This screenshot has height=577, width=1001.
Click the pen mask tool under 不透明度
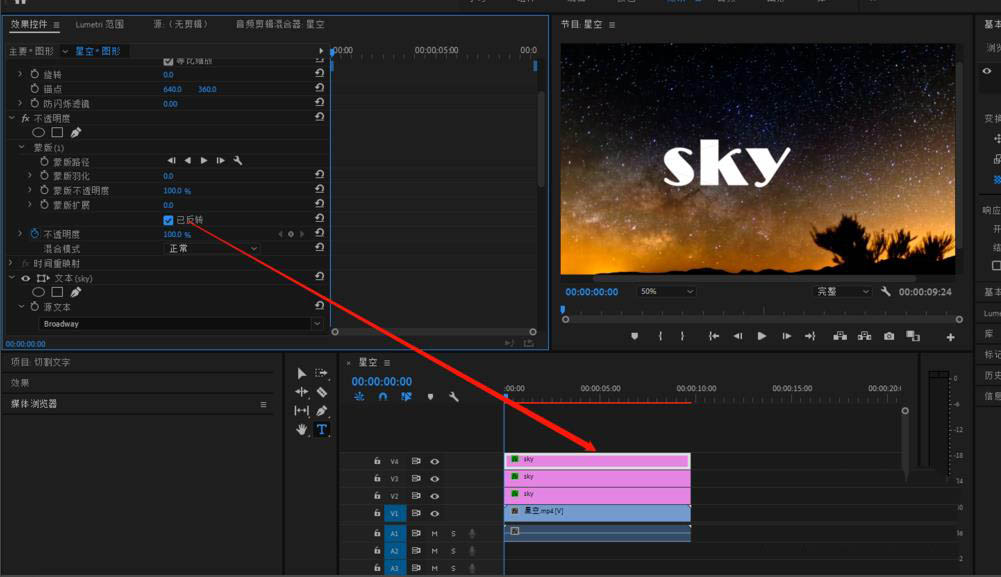pos(76,132)
